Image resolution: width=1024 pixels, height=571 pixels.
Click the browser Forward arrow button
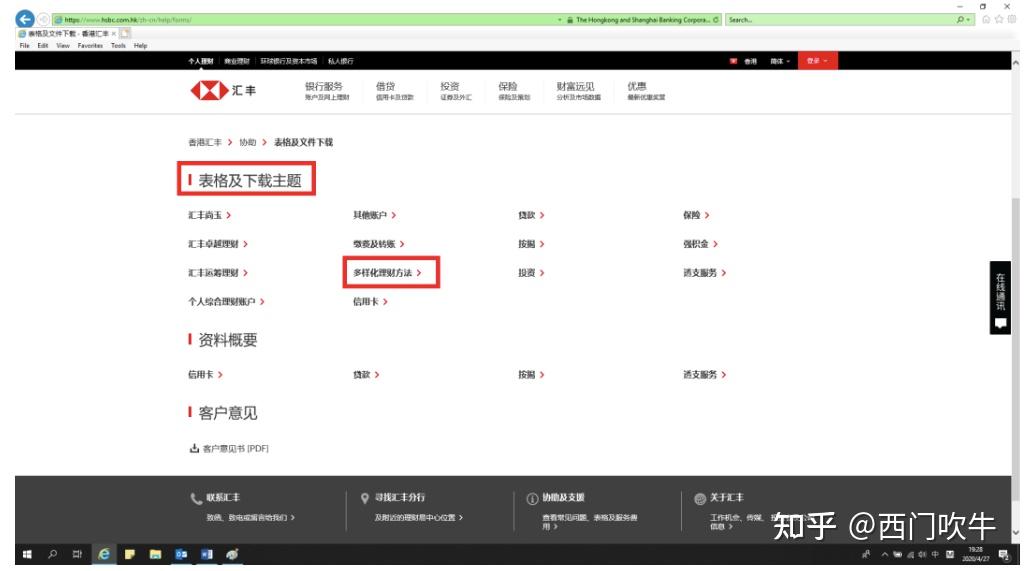43,20
